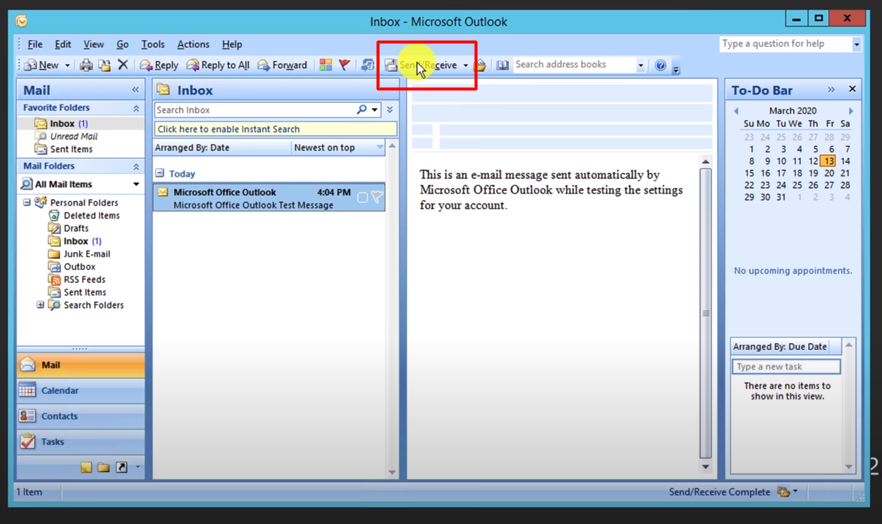
Task: Click the Mail navigation button
Action: click(80, 365)
